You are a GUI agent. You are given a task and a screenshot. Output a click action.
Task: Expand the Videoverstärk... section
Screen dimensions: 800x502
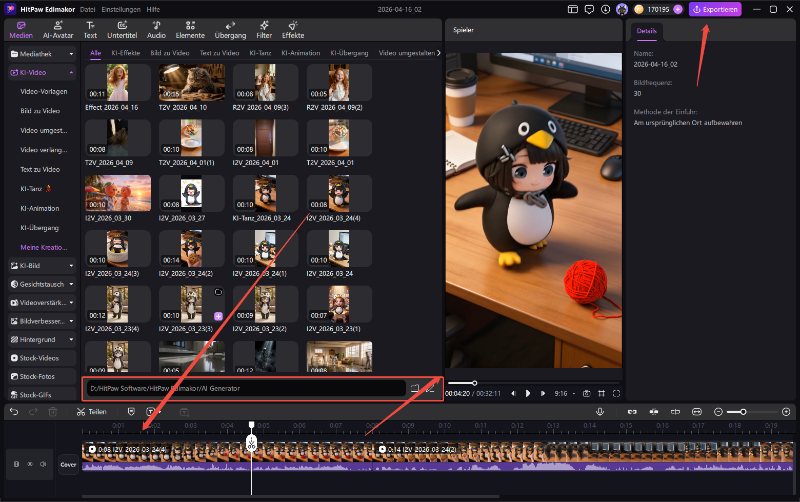click(x=71, y=303)
